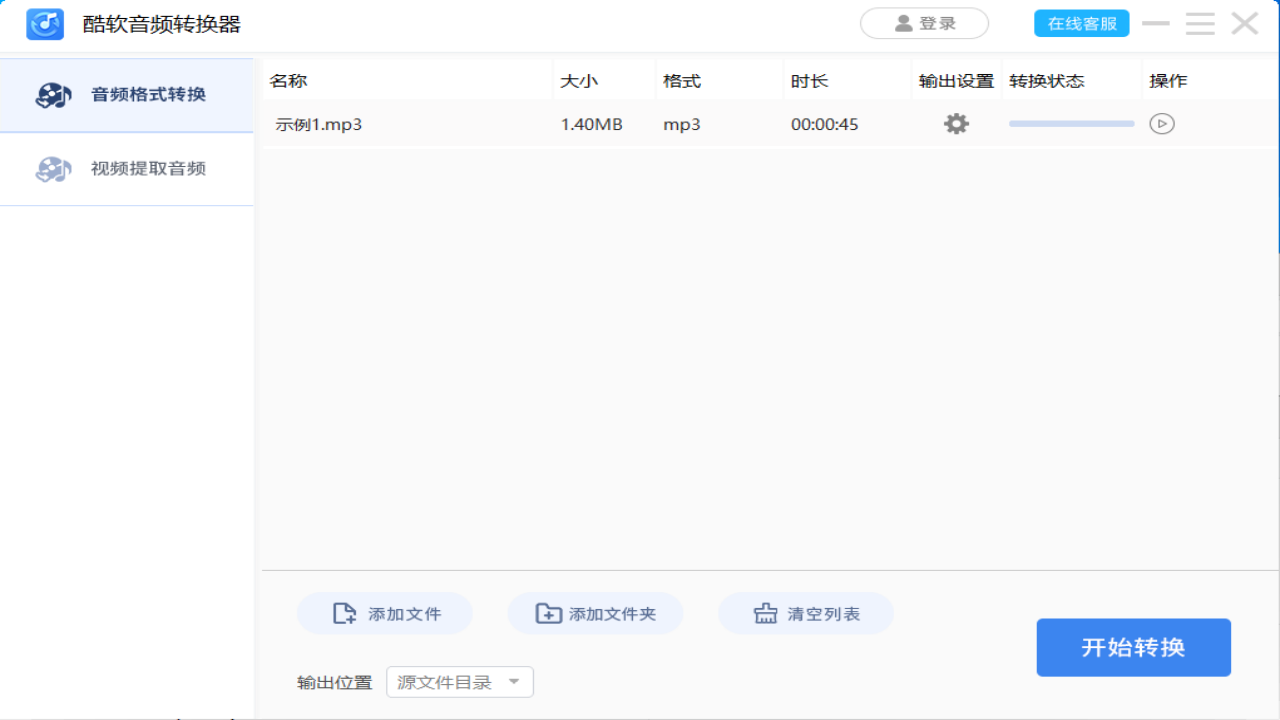Click the 登录 login button
Viewport: 1280px width, 720px height.
[x=924, y=23]
